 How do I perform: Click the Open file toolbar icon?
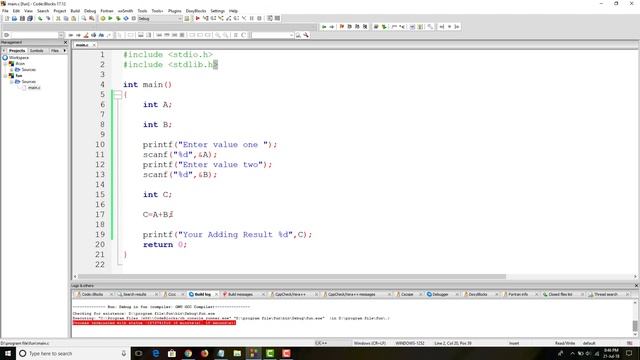(x=14, y=18)
